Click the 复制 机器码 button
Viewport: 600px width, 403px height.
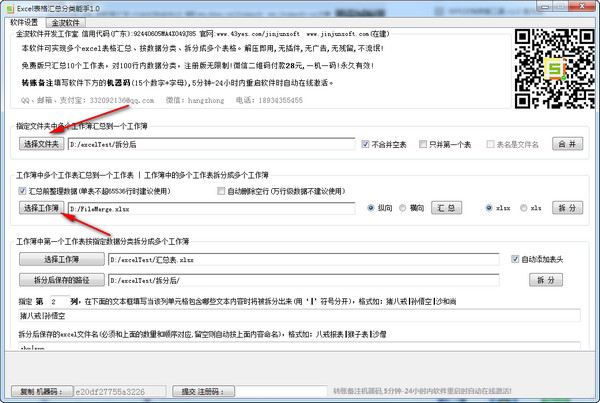point(41,391)
